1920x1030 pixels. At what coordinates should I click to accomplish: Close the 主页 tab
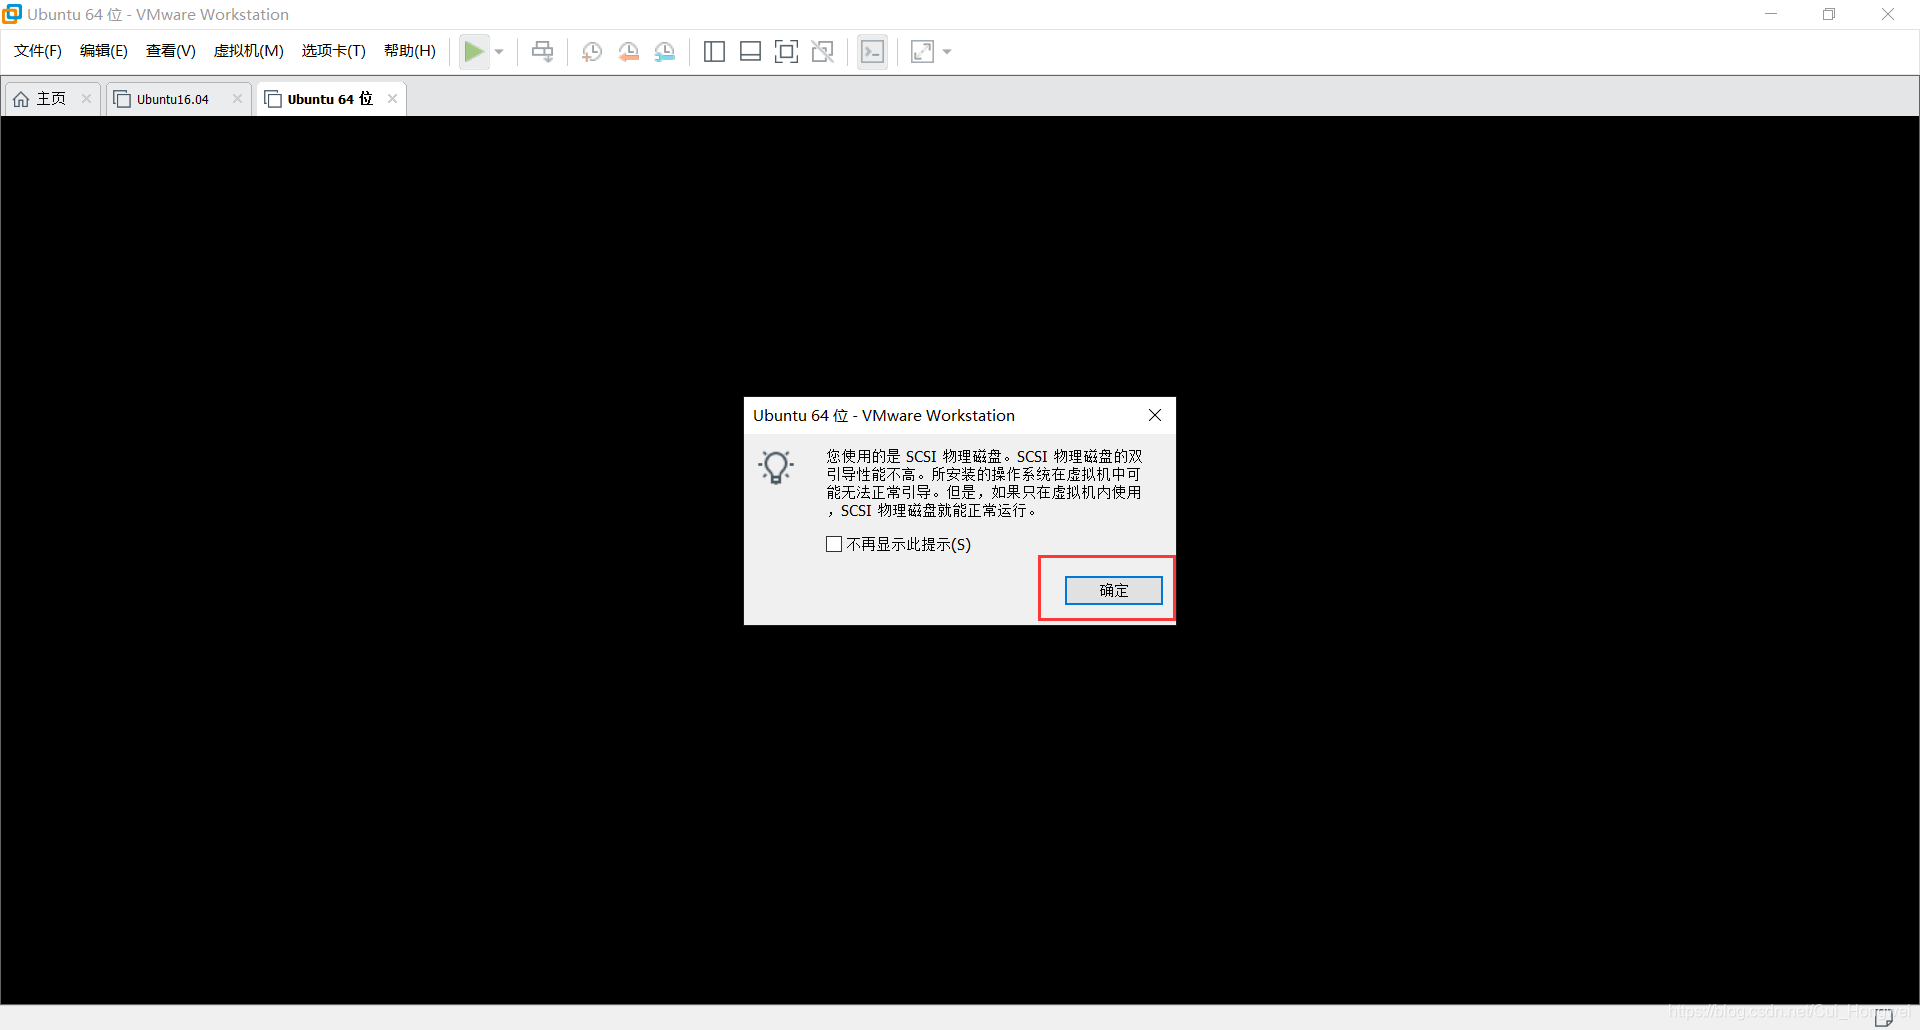[x=87, y=98]
